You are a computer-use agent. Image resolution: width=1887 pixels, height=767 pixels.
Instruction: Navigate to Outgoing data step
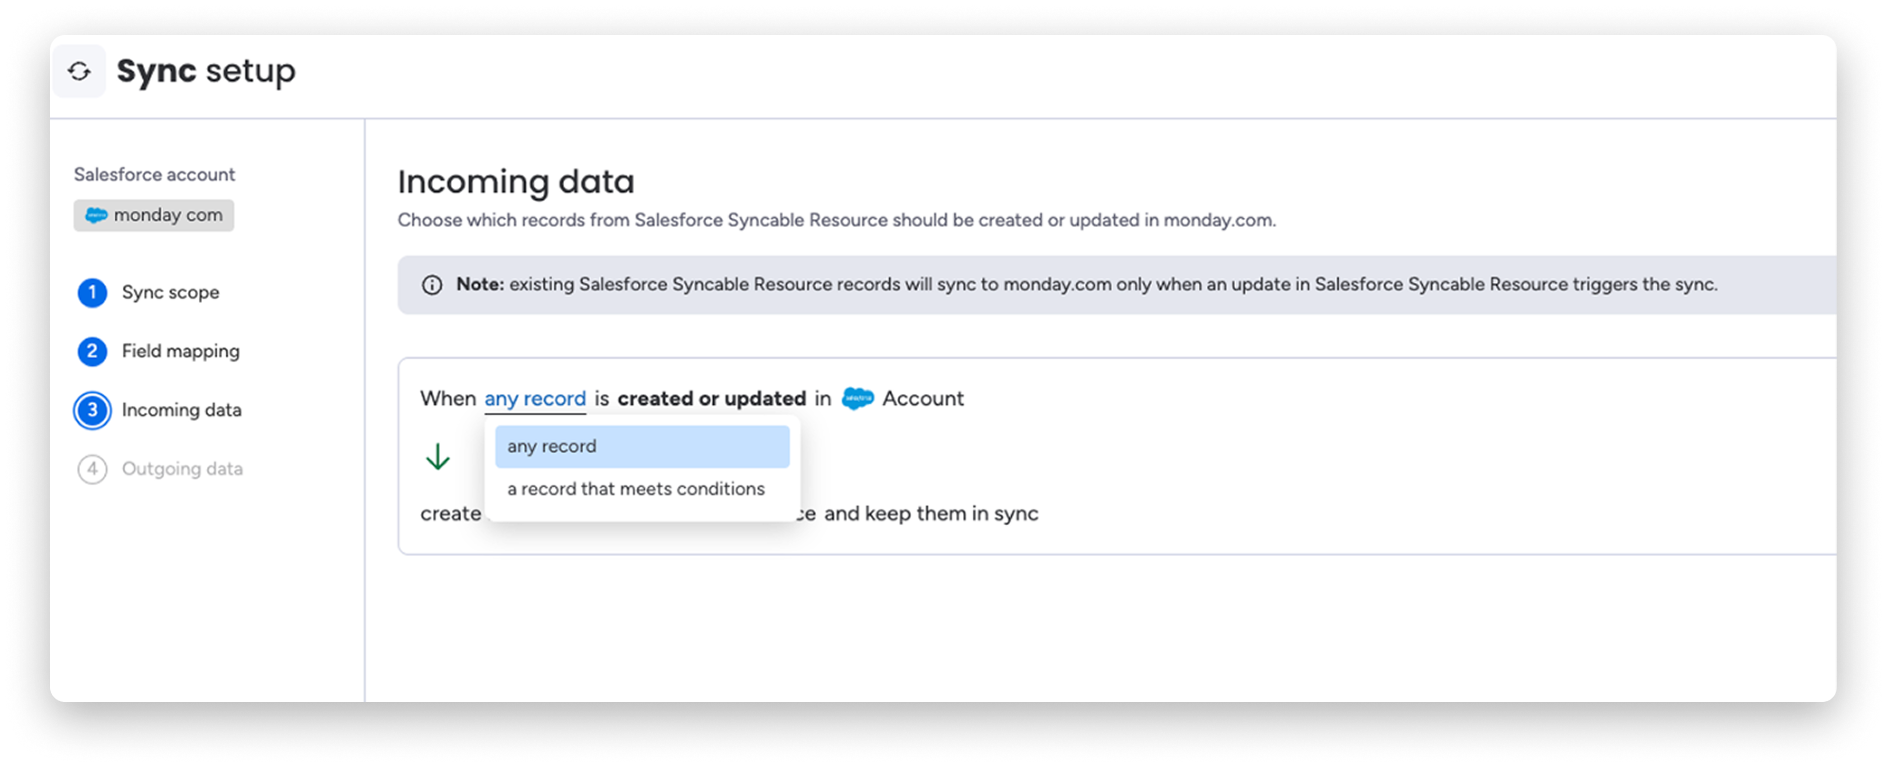click(182, 469)
